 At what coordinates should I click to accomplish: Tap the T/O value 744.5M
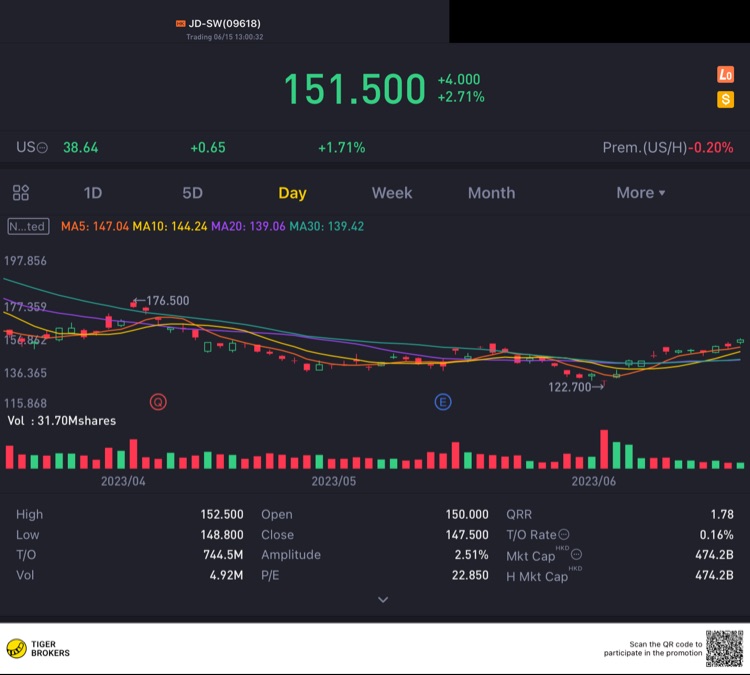[x=223, y=554]
